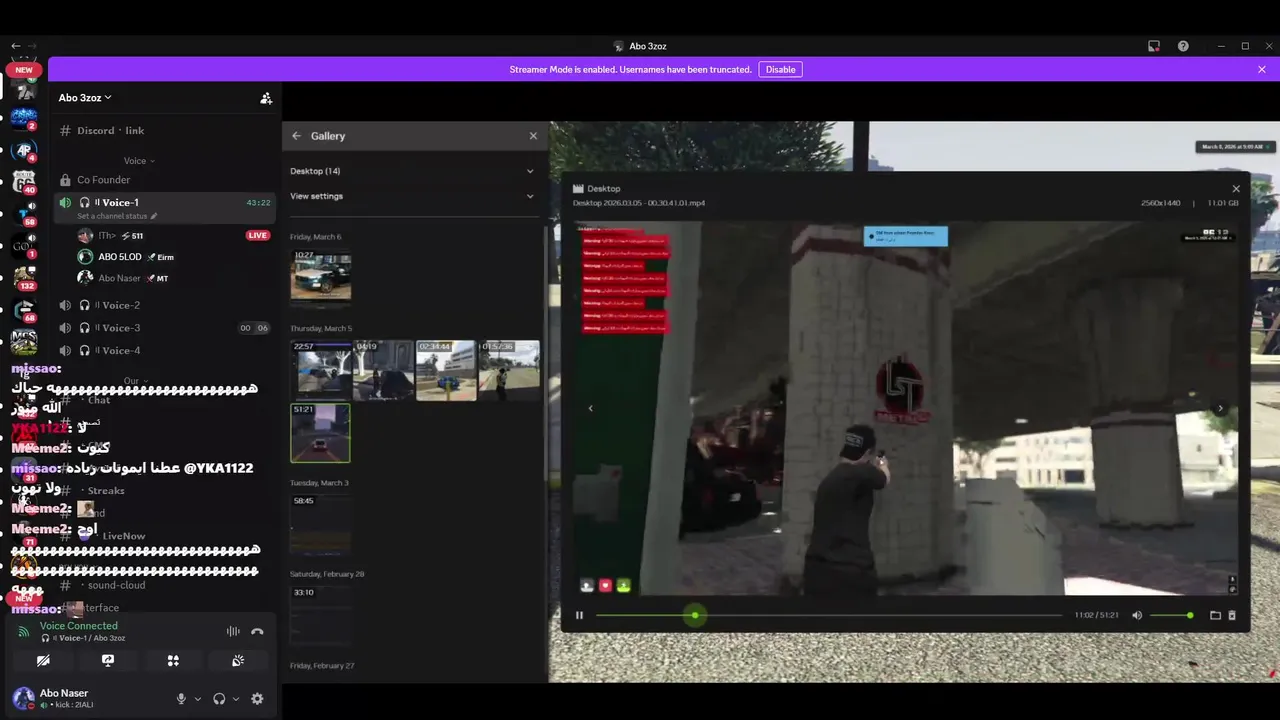Click the green share icon on the video

tap(623, 586)
